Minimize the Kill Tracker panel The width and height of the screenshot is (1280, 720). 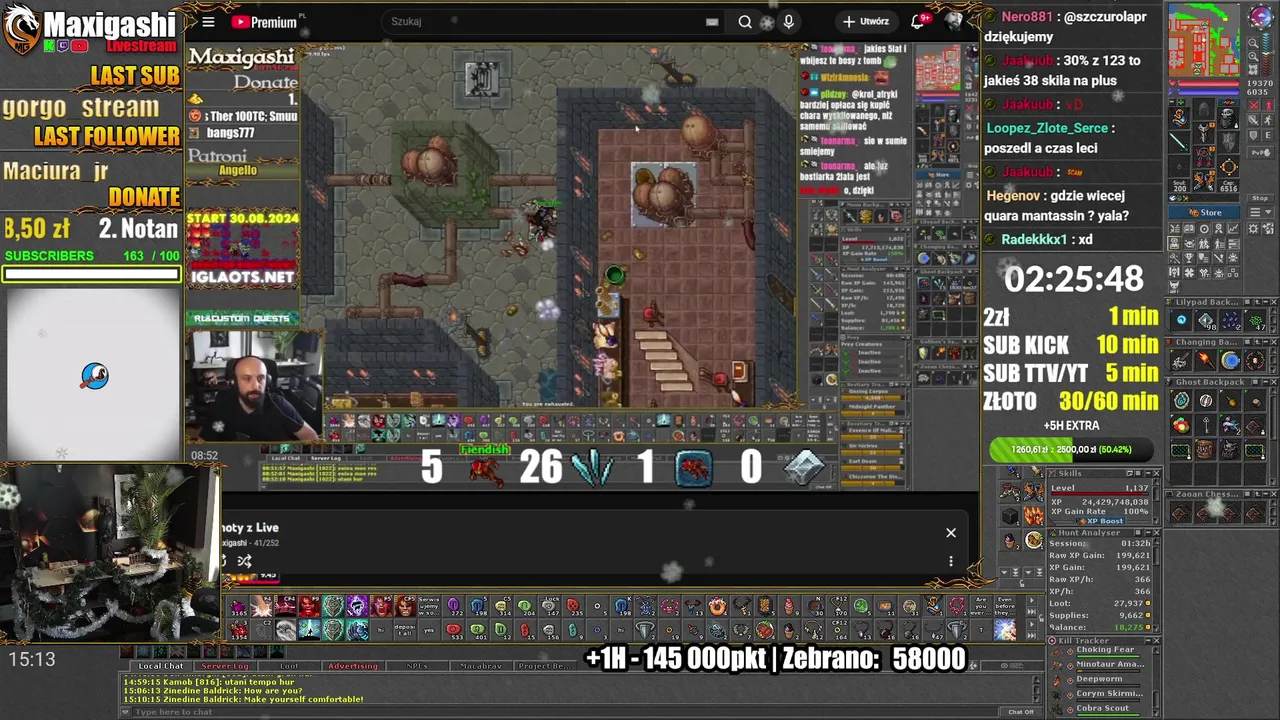(1148, 640)
